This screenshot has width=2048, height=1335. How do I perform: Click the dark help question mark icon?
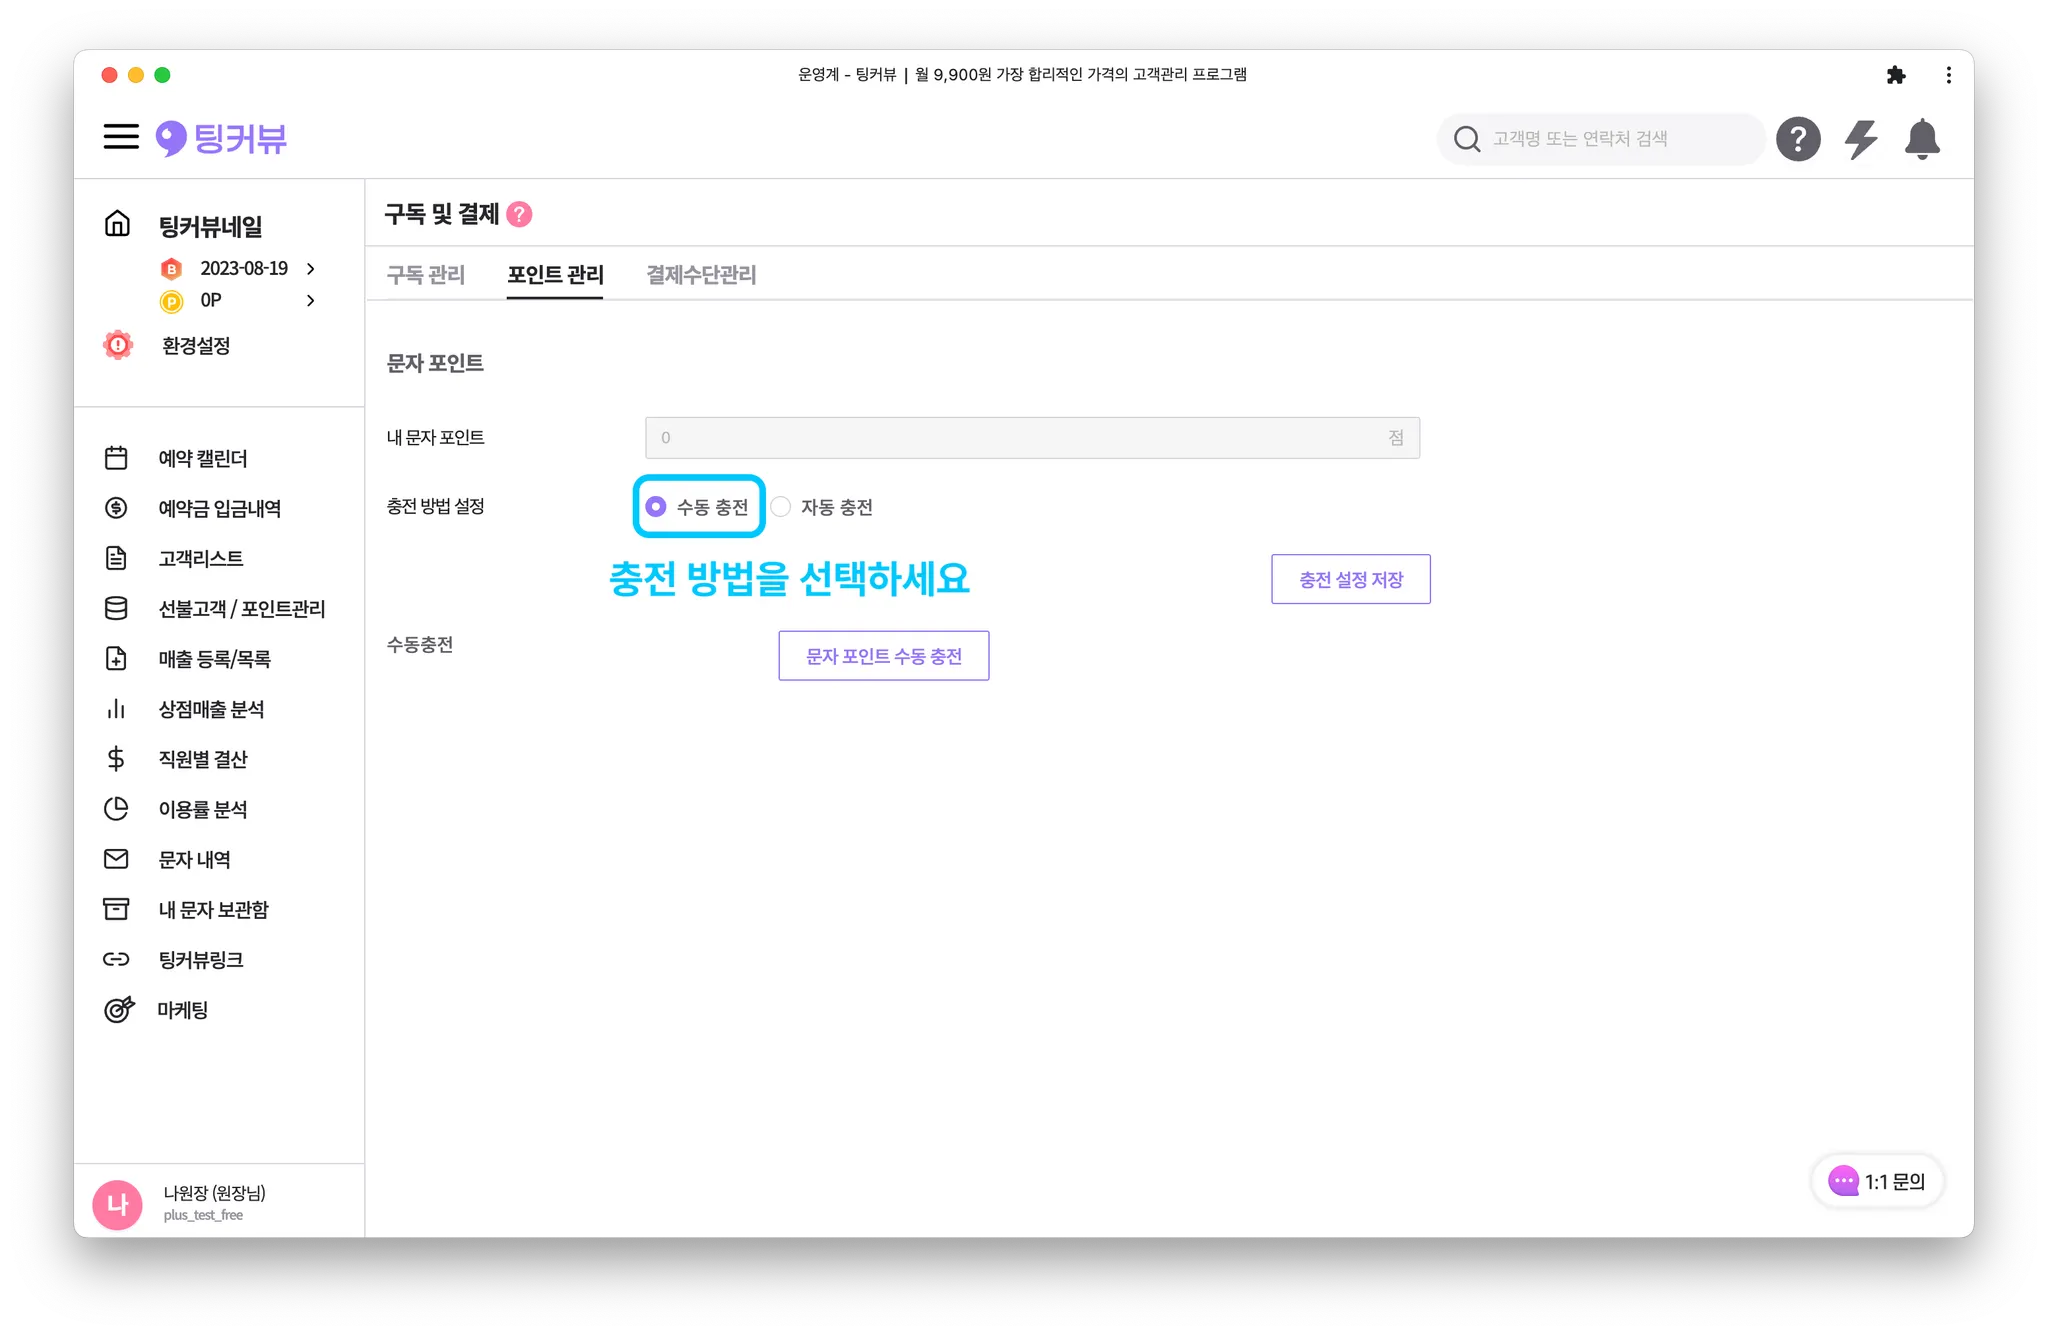tap(1798, 139)
